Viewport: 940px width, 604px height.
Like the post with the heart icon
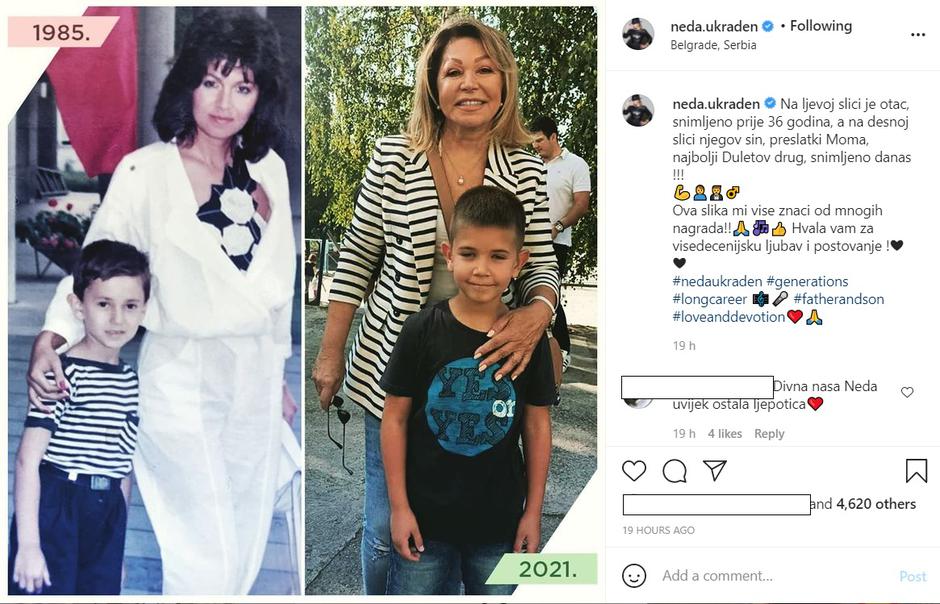634,471
